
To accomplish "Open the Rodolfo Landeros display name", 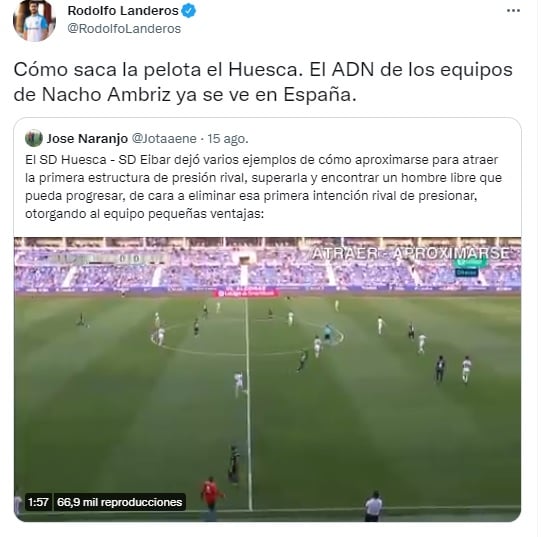I will click(123, 11).
